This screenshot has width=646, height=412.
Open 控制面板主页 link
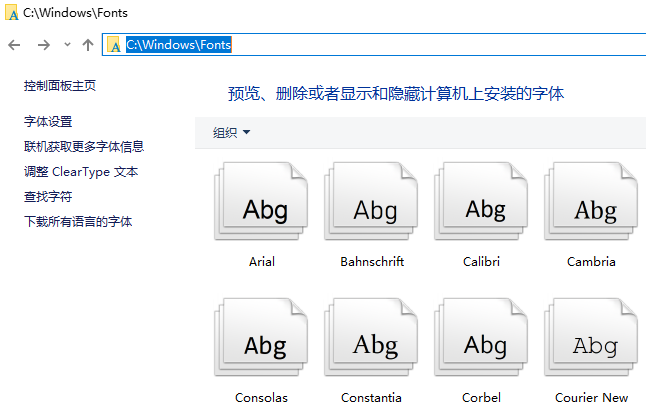(60, 87)
